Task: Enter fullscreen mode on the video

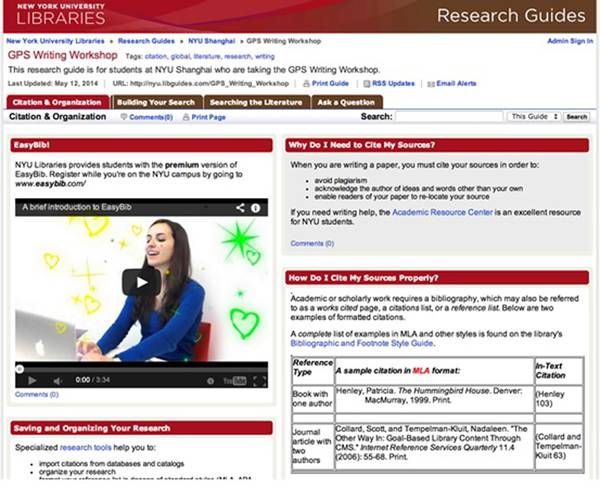Action: (258, 380)
